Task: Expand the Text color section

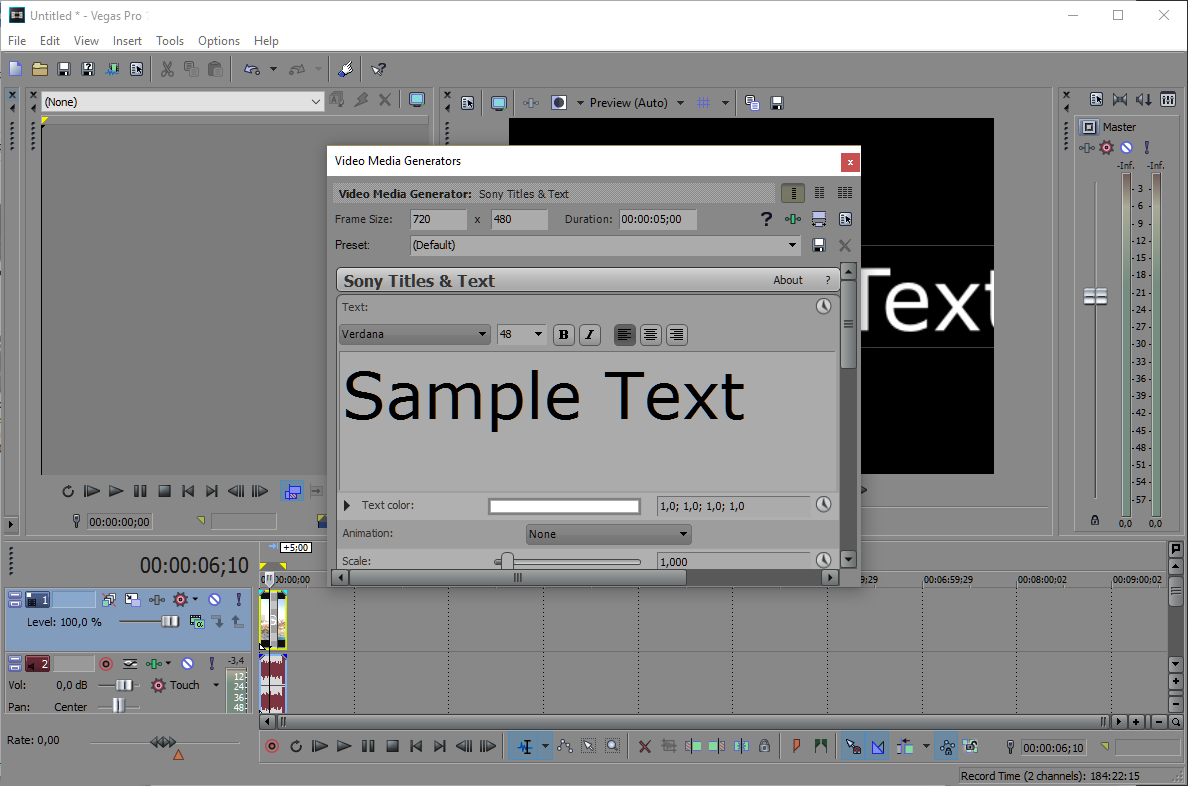Action: [347, 506]
